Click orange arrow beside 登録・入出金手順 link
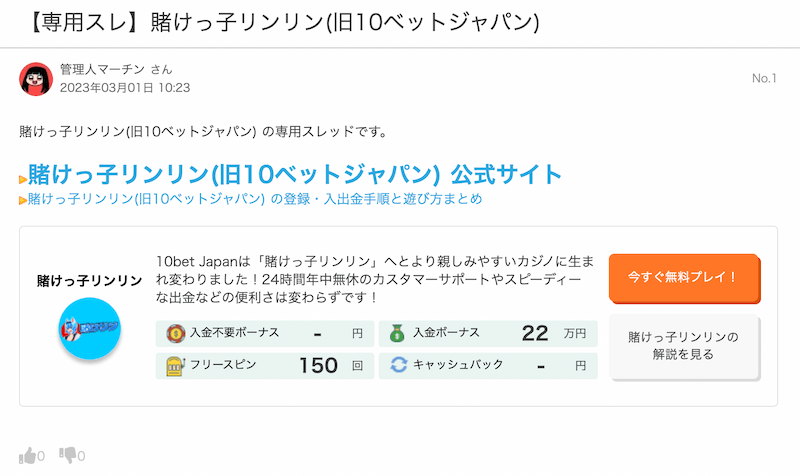The width and height of the screenshot is (800, 476). tap(23, 200)
